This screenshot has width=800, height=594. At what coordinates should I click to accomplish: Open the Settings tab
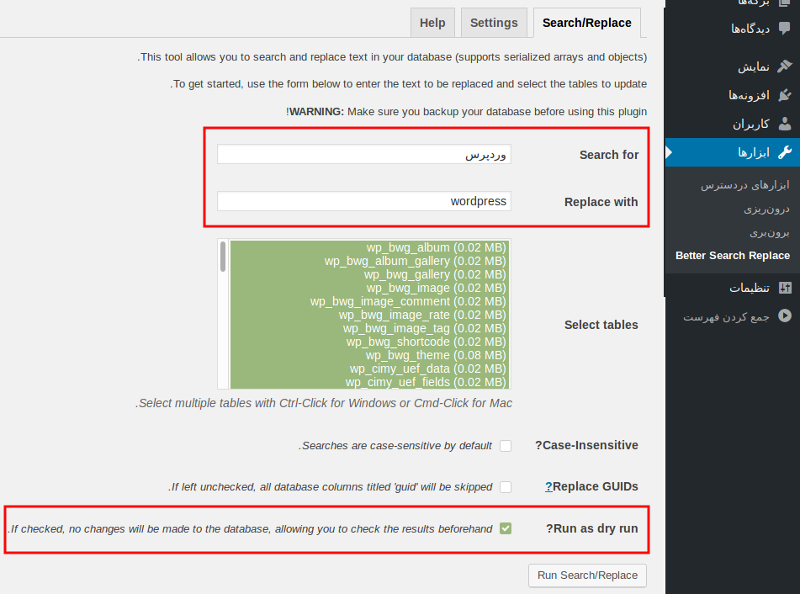pyautogui.click(x=494, y=23)
